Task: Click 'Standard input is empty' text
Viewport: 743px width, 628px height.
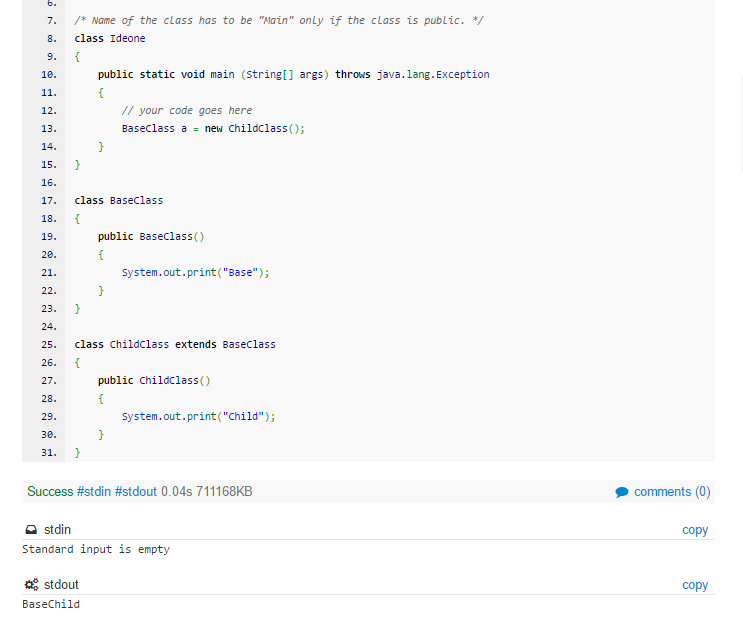Action: pyautogui.click(x=96, y=549)
